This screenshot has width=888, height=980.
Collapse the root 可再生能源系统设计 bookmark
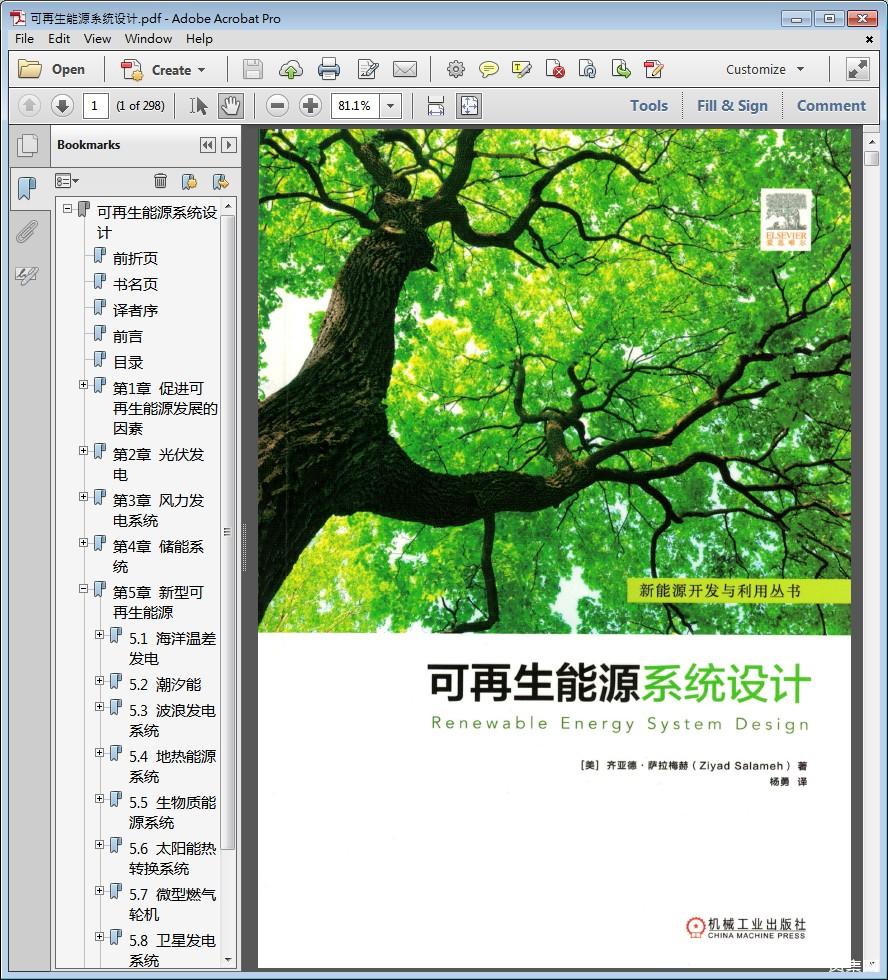tap(67, 209)
